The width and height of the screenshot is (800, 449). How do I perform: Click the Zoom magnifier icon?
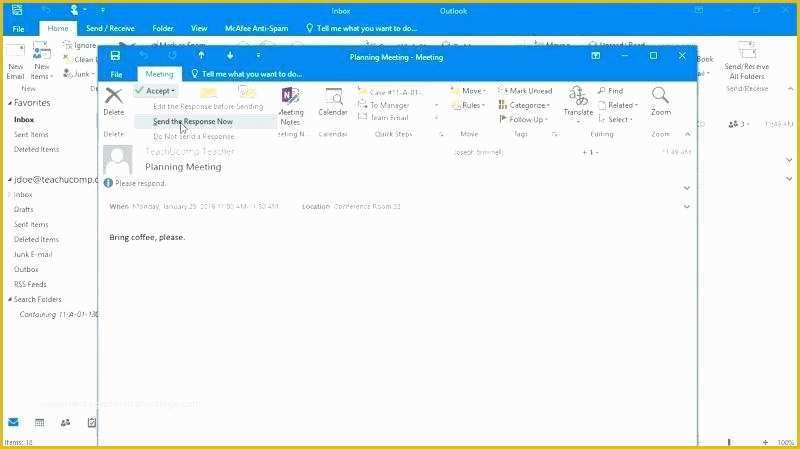point(660,95)
